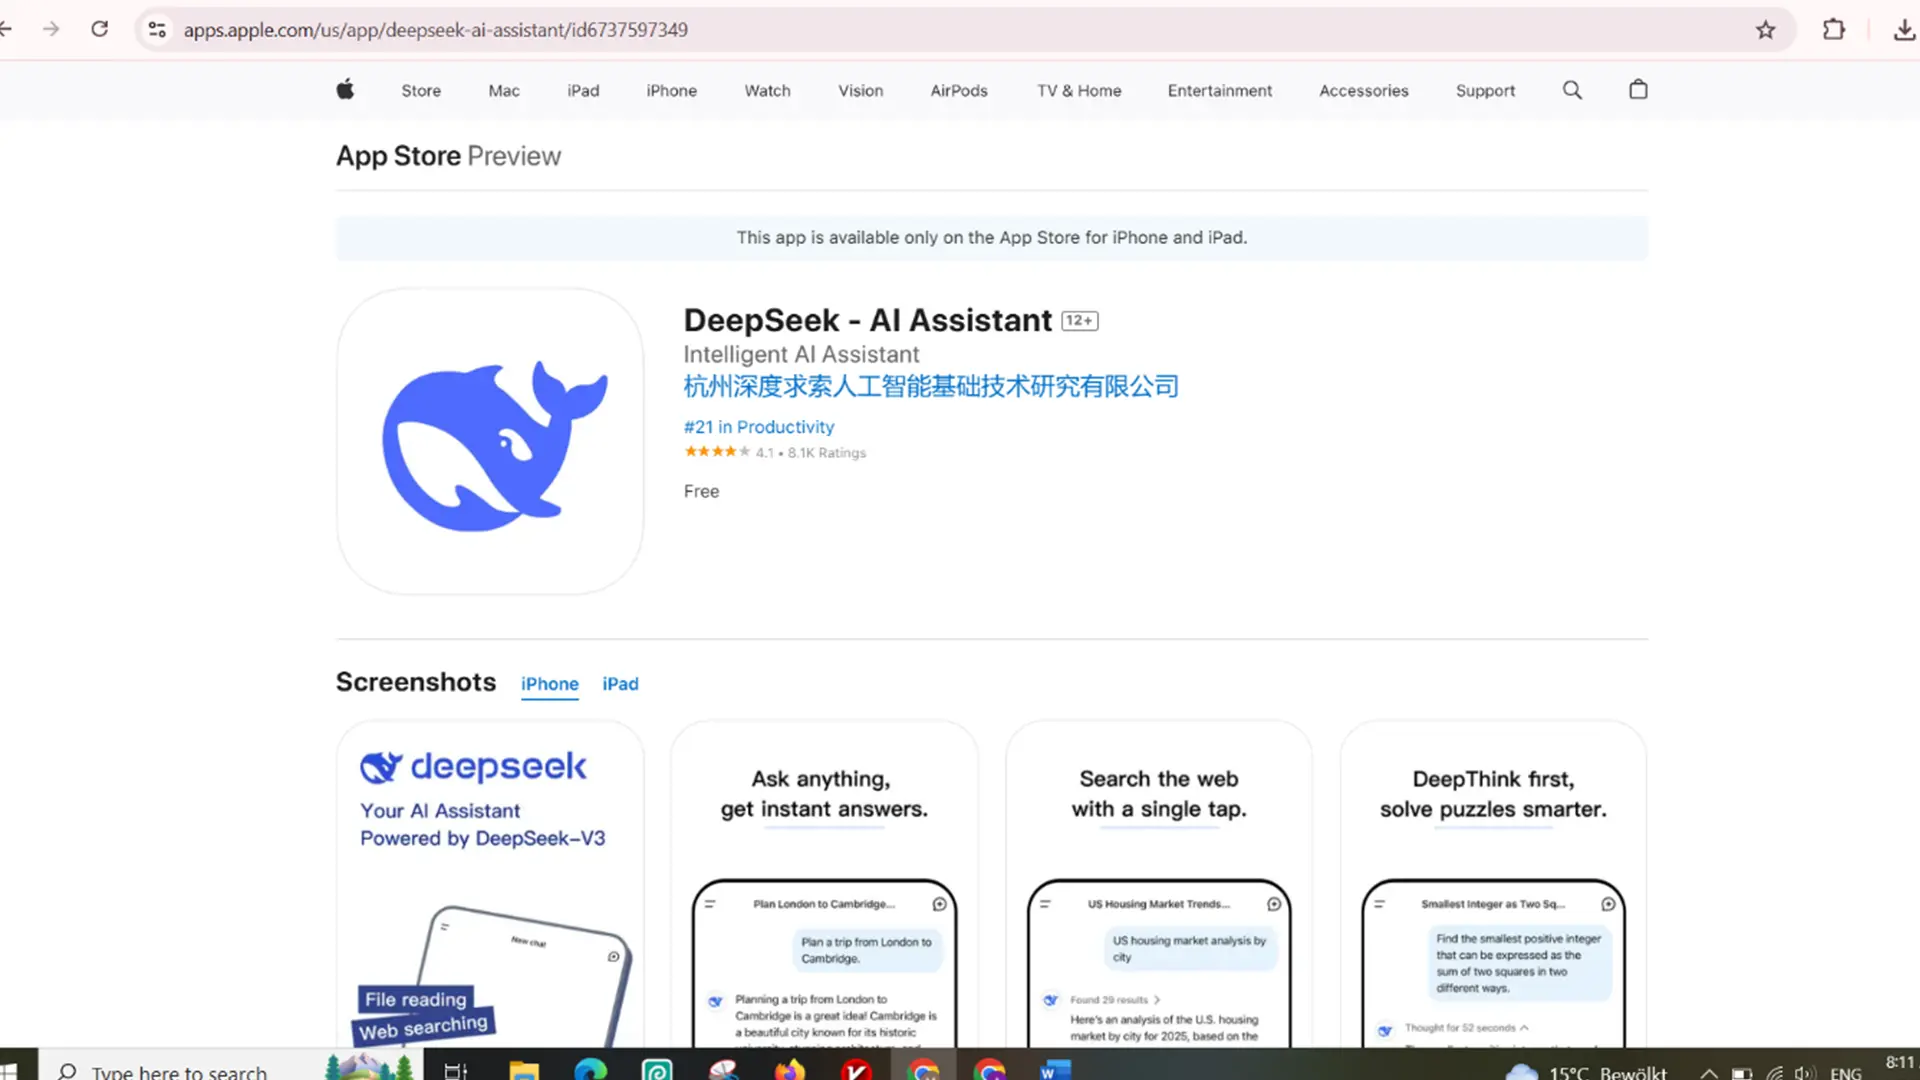This screenshot has height=1080, width=1920.
Task: Open Search the web screenshot
Action: coord(1159,884)
